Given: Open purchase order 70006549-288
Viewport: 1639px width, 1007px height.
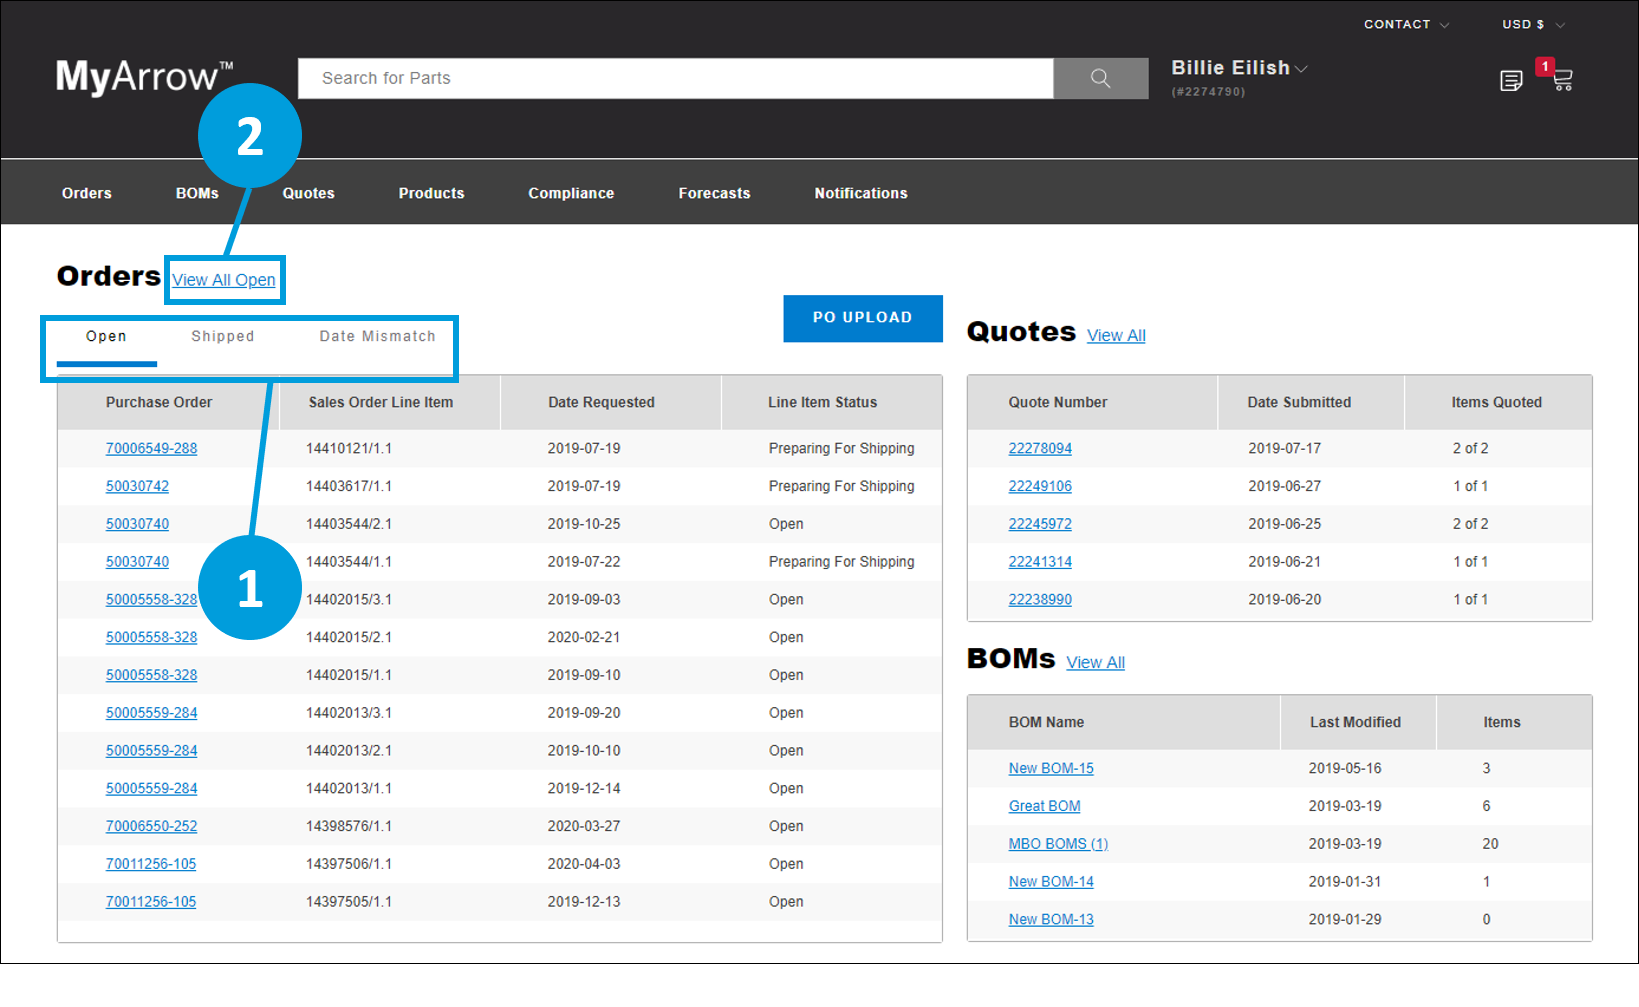Looking at the screenshot, I should (151, 448).
